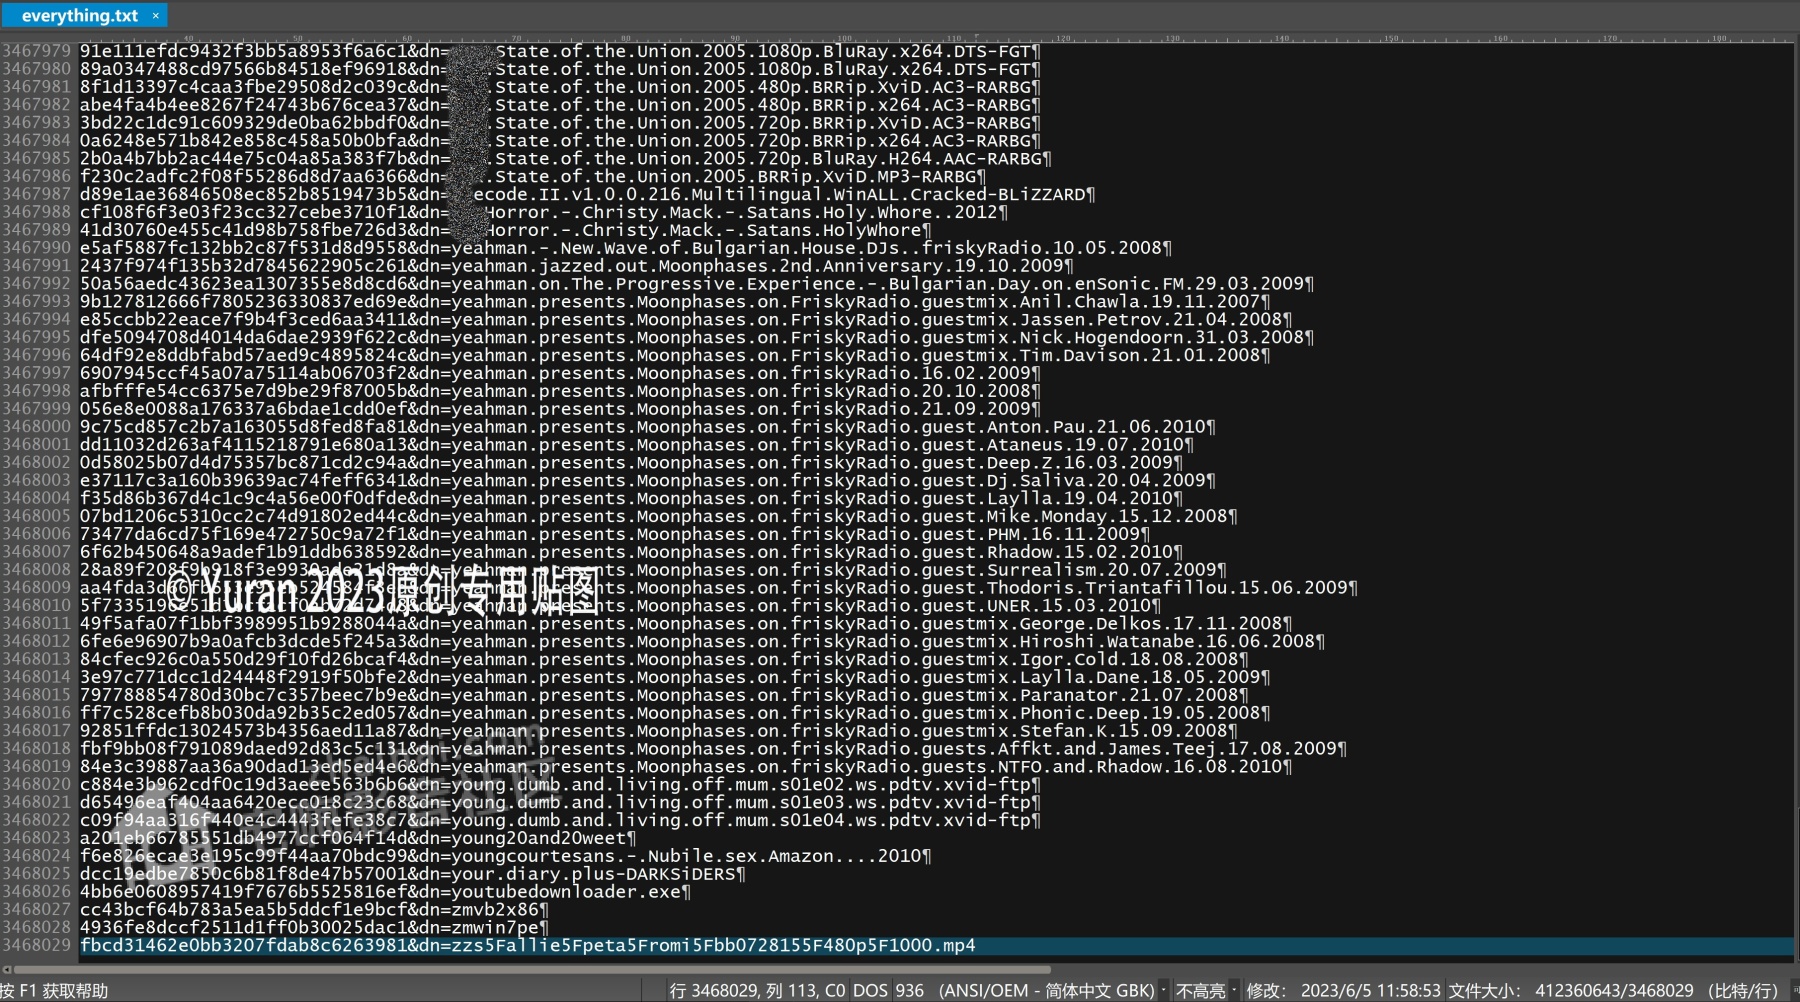Click the line with guestmix.Tim.Davison.21.01.2008
The image size is (1800, 1002).
click(x=675, y=355)
